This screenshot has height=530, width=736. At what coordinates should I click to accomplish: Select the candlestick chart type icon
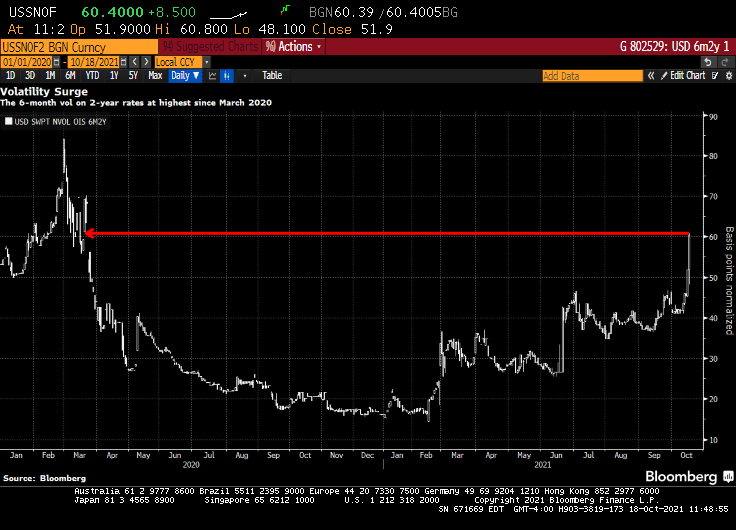click(228, 75)
